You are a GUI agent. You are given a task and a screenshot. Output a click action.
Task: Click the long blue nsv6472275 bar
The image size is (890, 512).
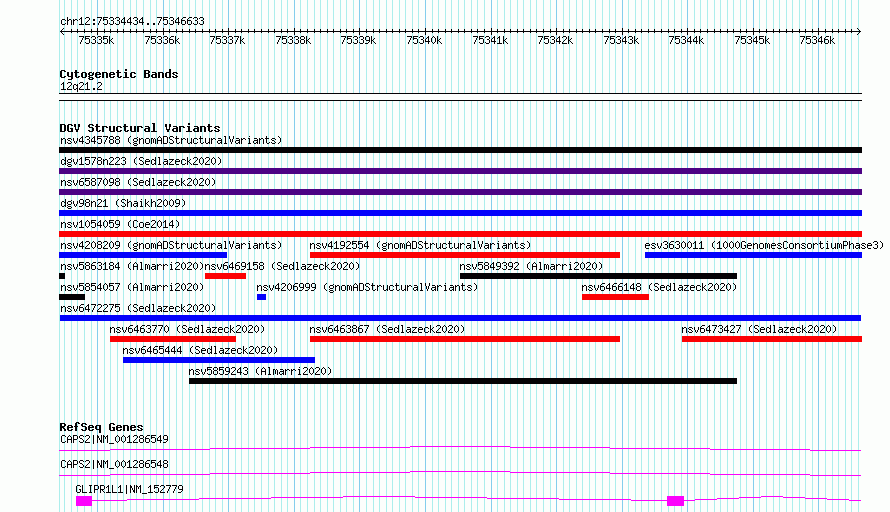(460, 318)
